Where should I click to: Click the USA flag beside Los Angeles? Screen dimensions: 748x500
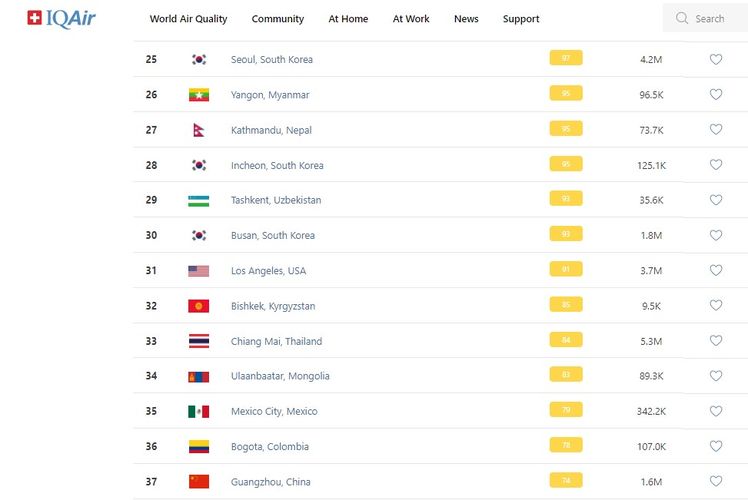click(199, 271)
